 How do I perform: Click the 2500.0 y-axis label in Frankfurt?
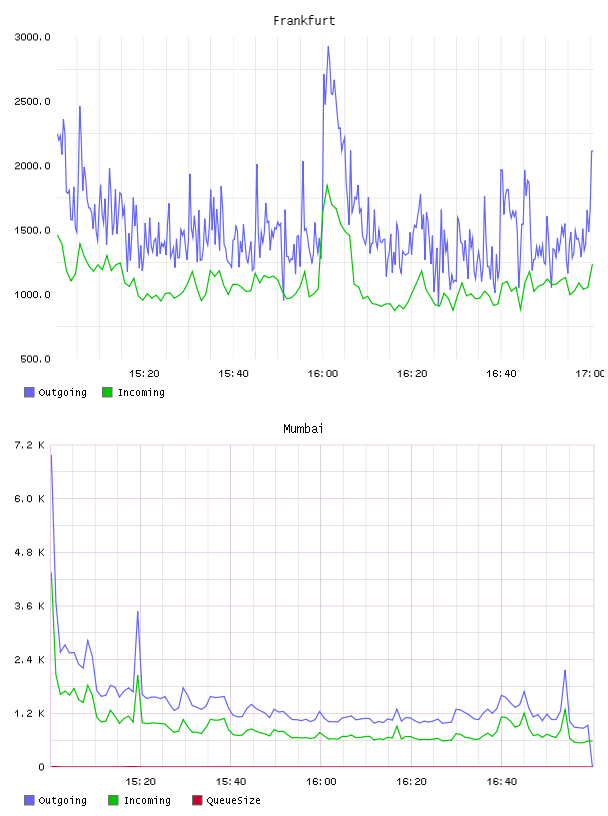click(32, 101)
